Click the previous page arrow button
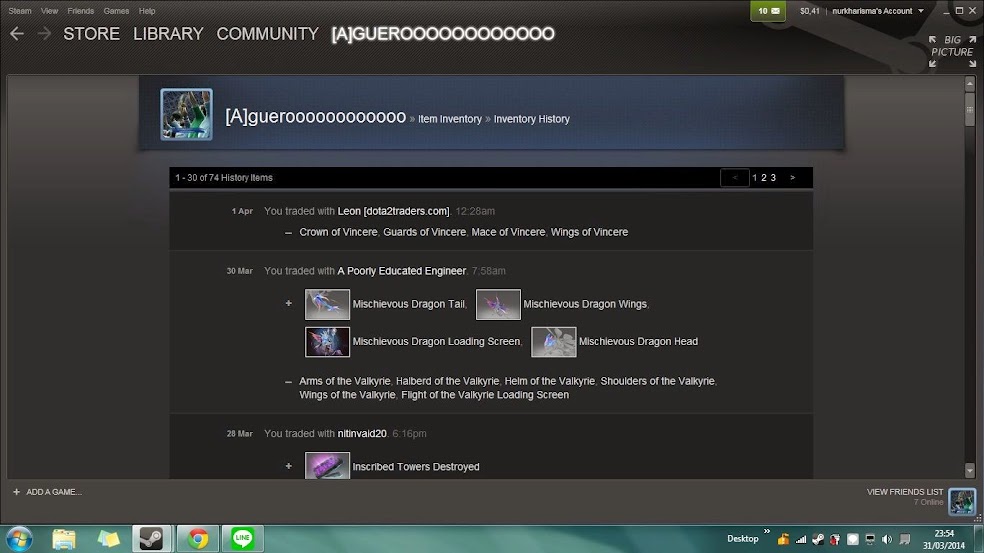This screenshot has height=553, width=984. point(735,178)
